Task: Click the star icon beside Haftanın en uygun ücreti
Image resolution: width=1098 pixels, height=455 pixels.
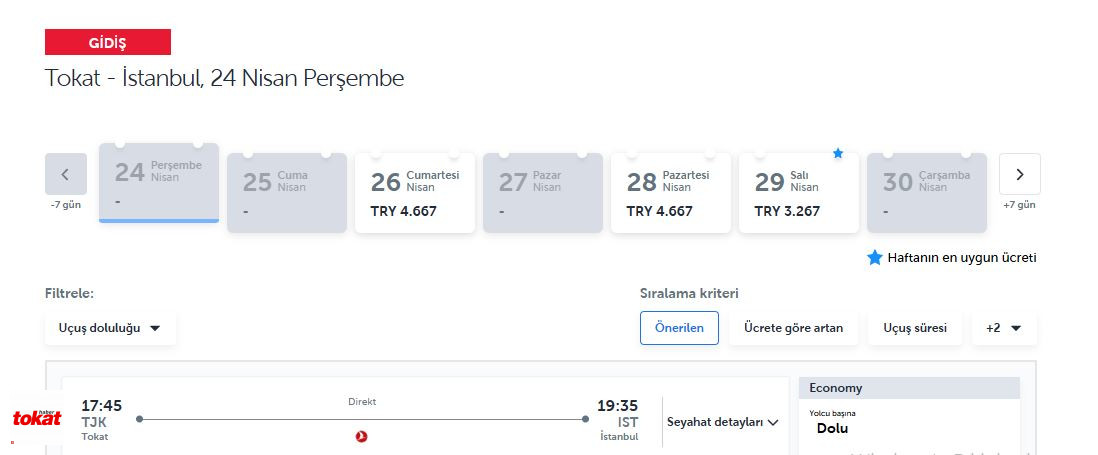Action: coord(875,258)
